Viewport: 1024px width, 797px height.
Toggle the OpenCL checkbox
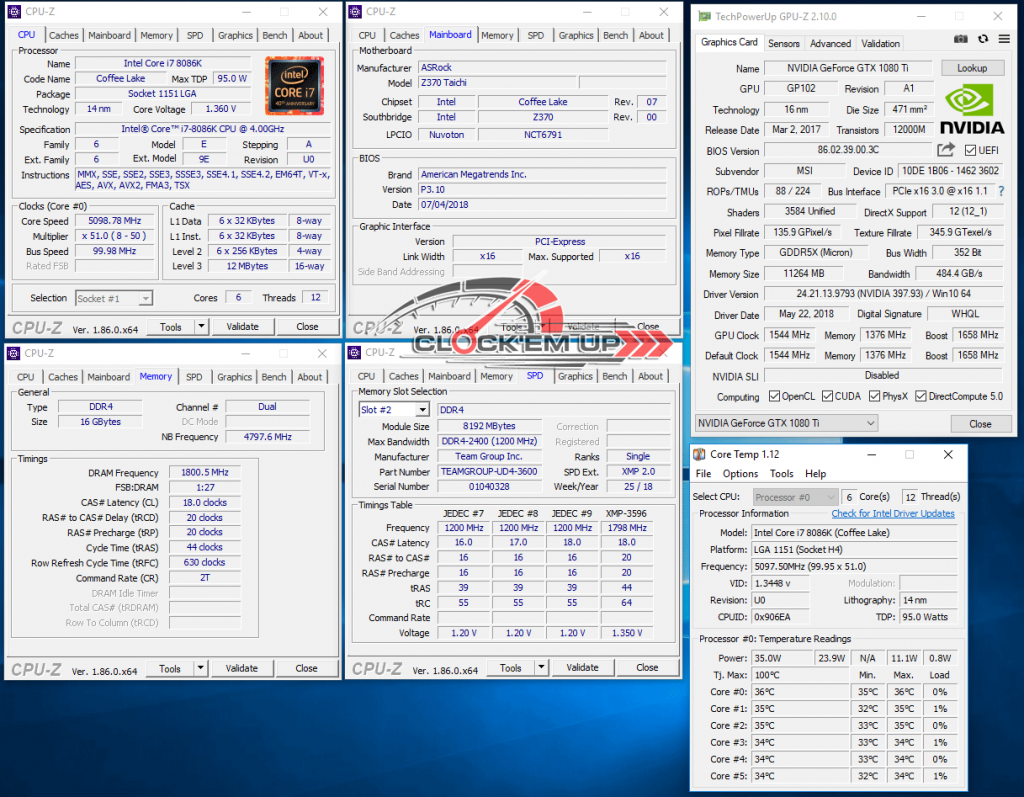click(x=774, y=397)
